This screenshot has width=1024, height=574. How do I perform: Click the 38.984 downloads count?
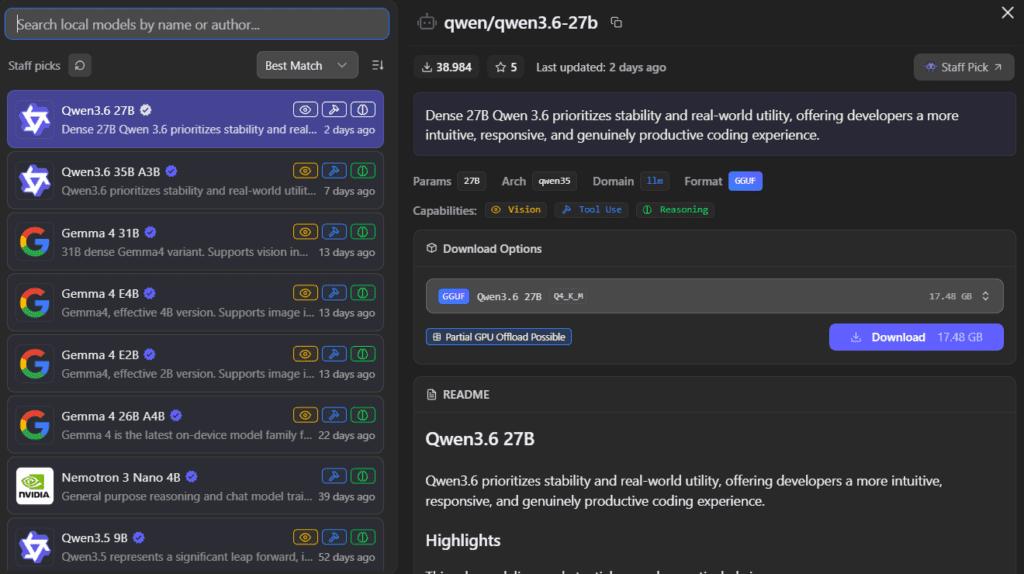[447, 67]
